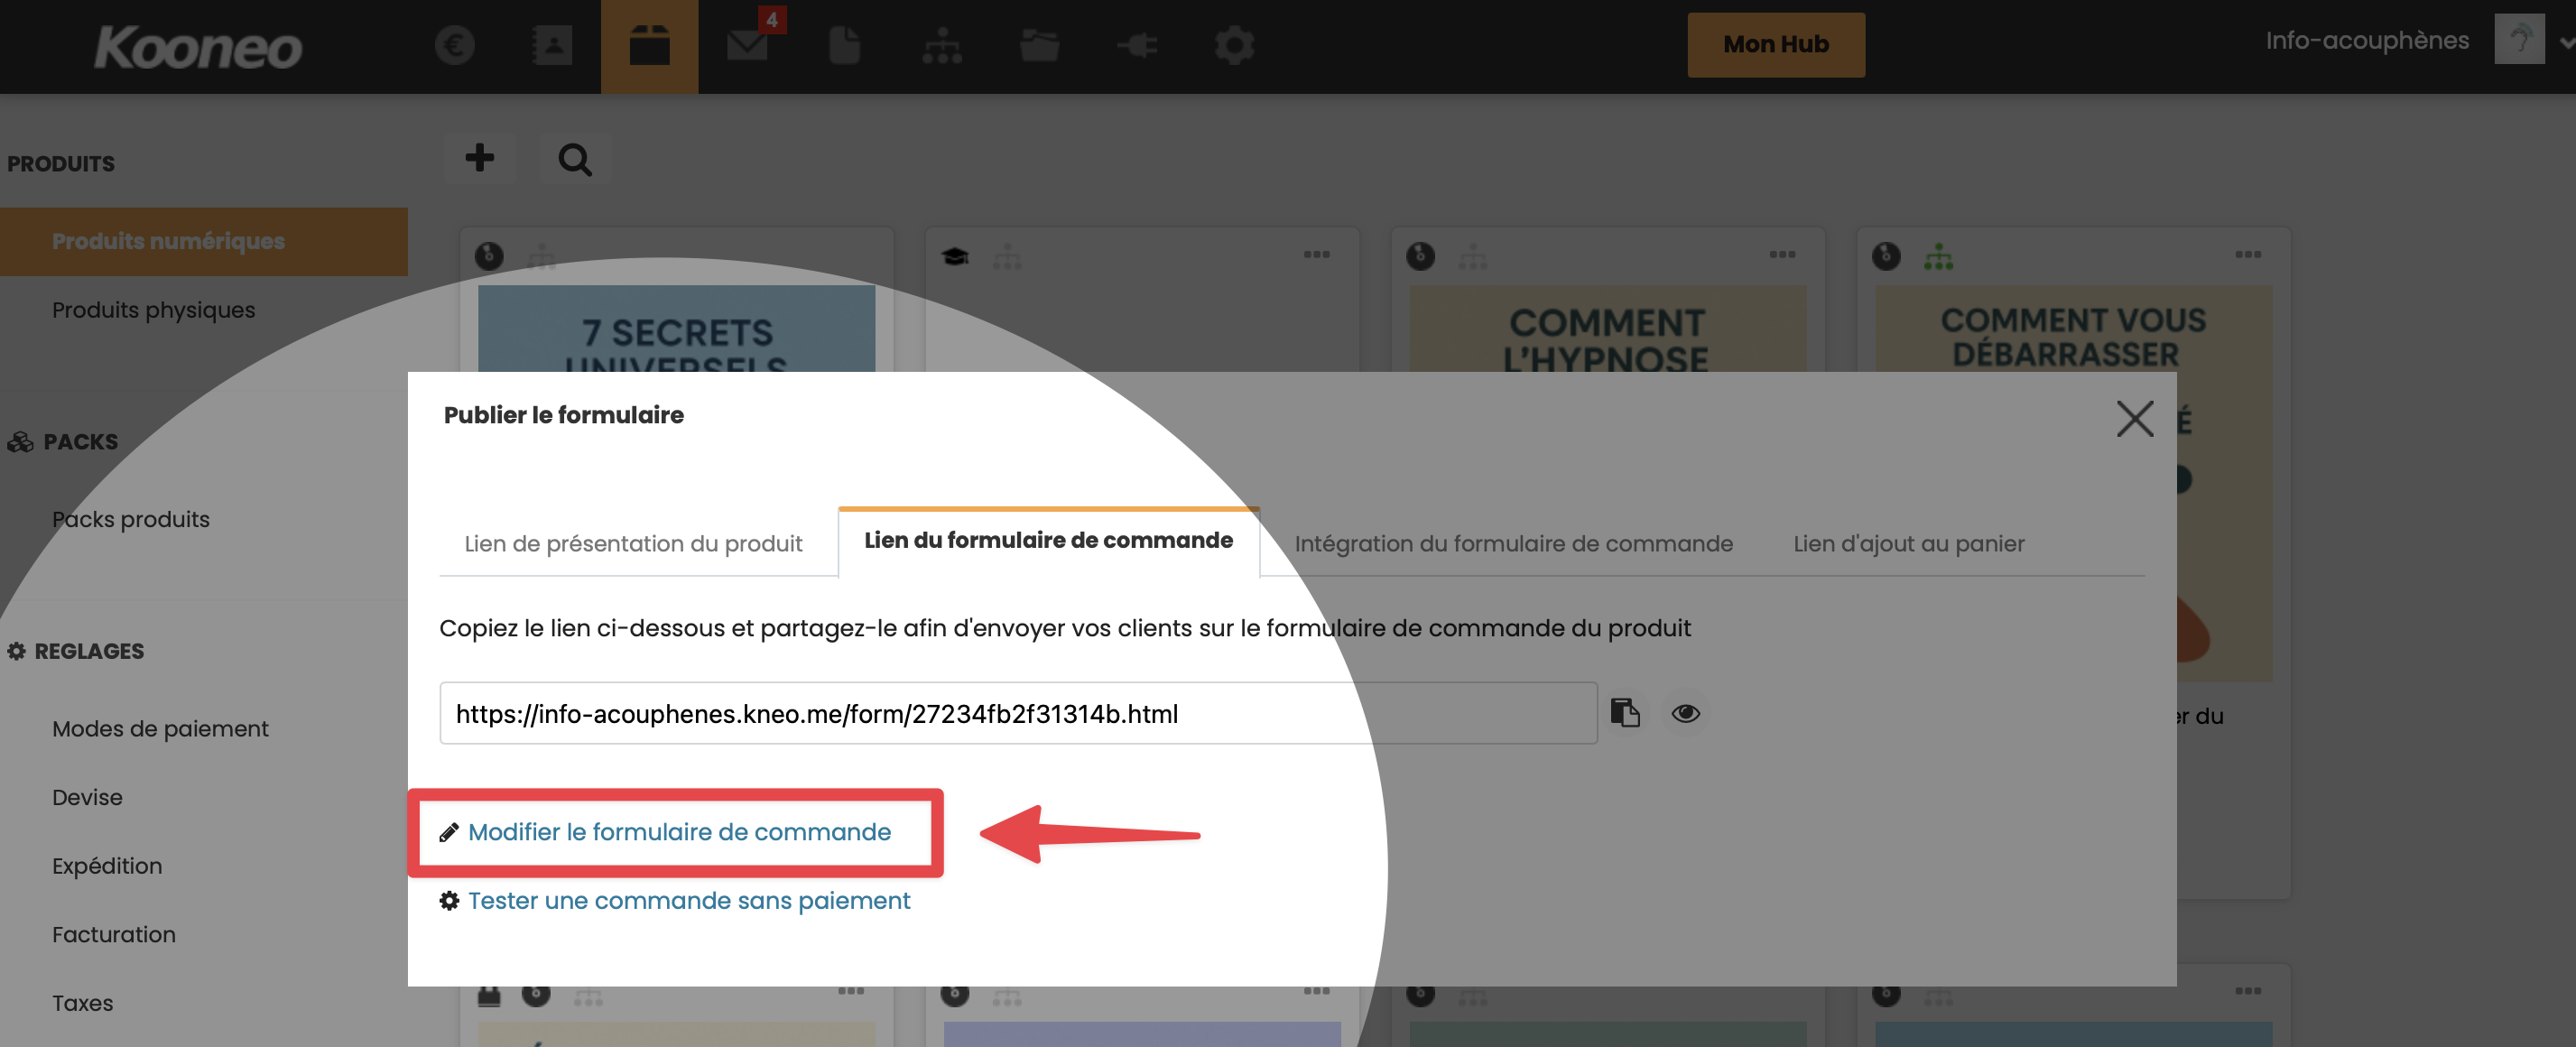Open Devise settings in the sidebar
Viewport: 2576px width, 1047px height.
87,797
